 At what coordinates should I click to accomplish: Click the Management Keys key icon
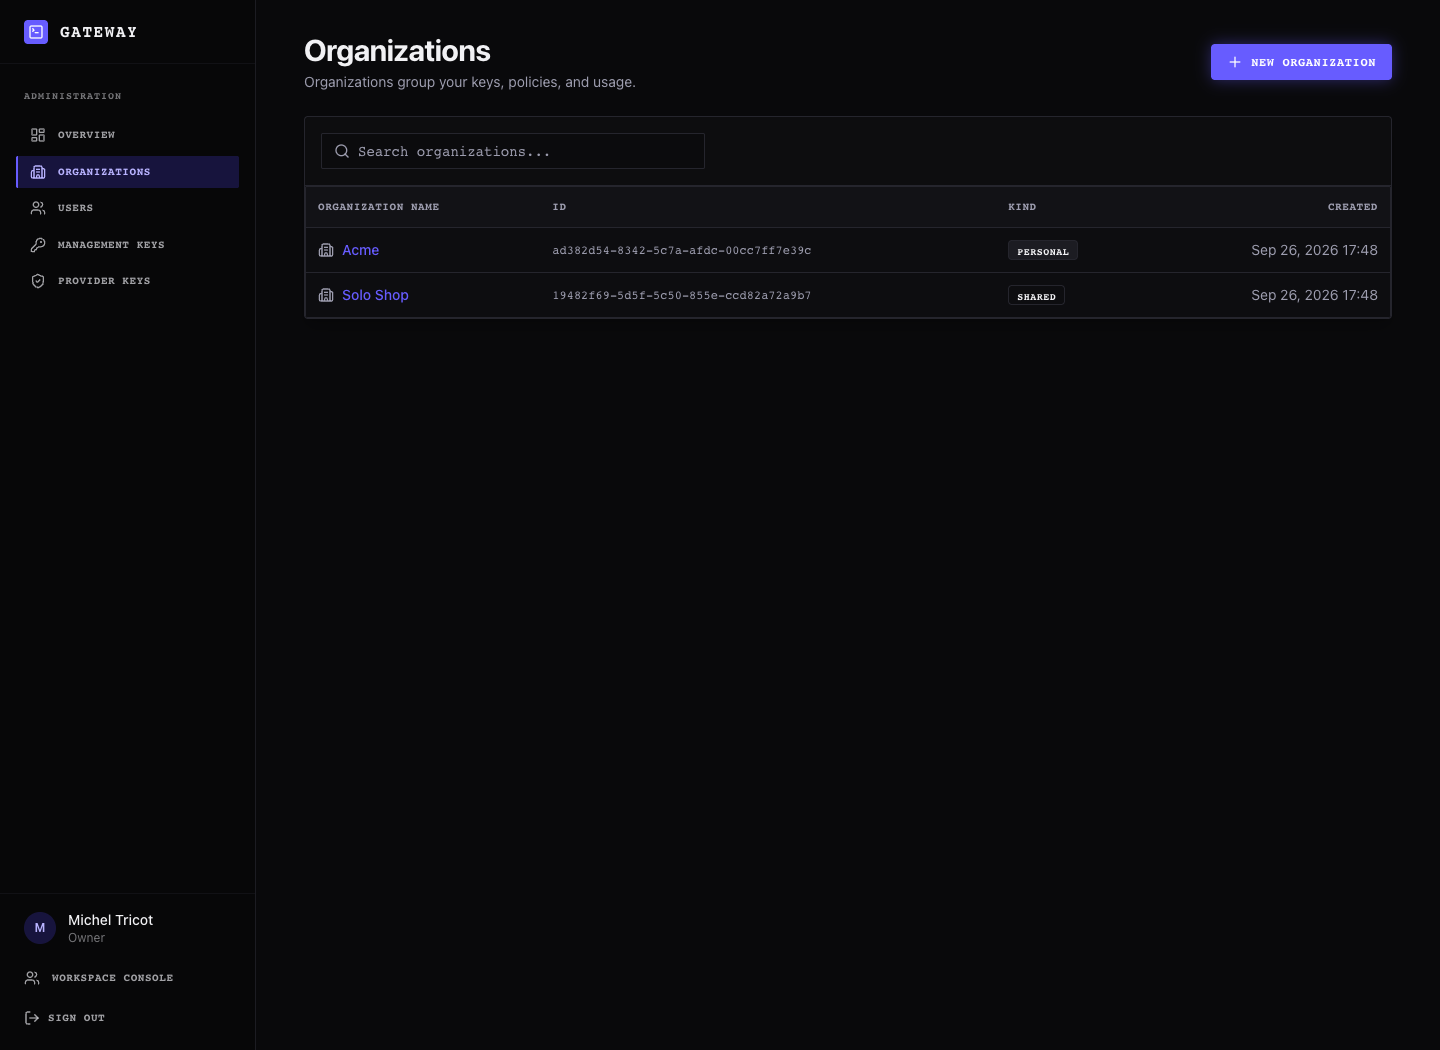(38, 245)
